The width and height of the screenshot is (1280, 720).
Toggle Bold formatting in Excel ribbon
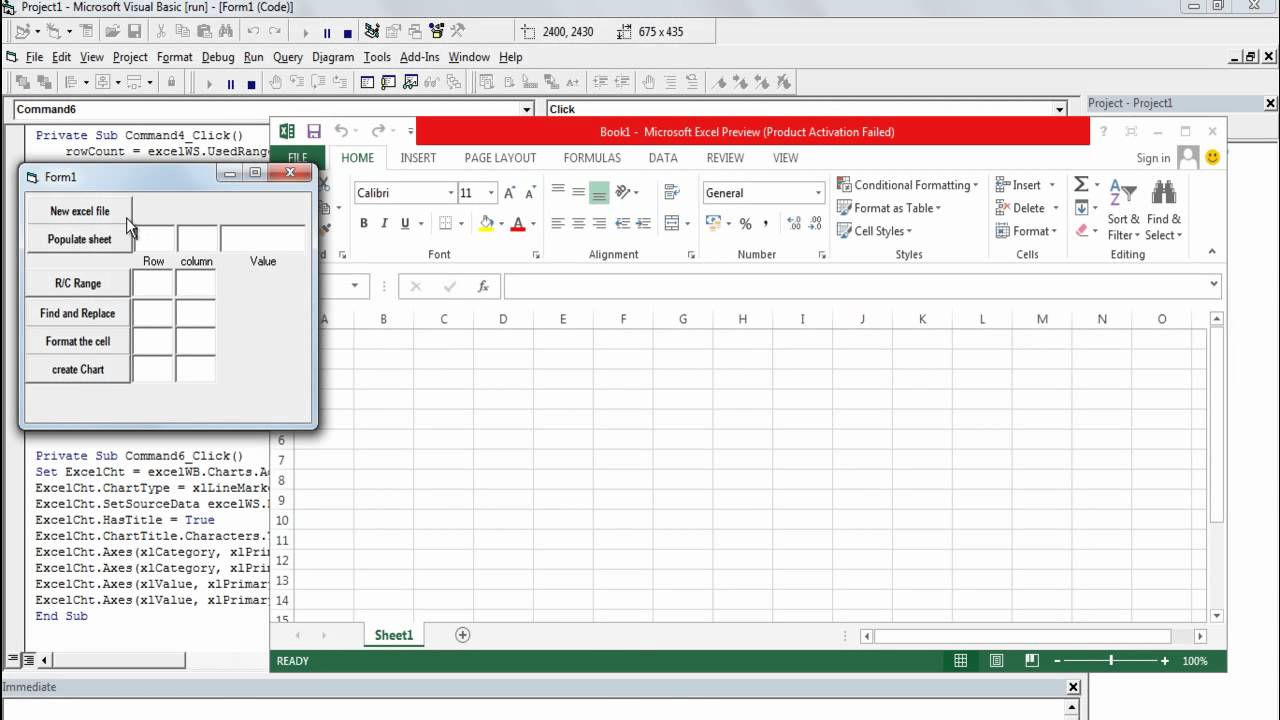[x=364, y=223]
